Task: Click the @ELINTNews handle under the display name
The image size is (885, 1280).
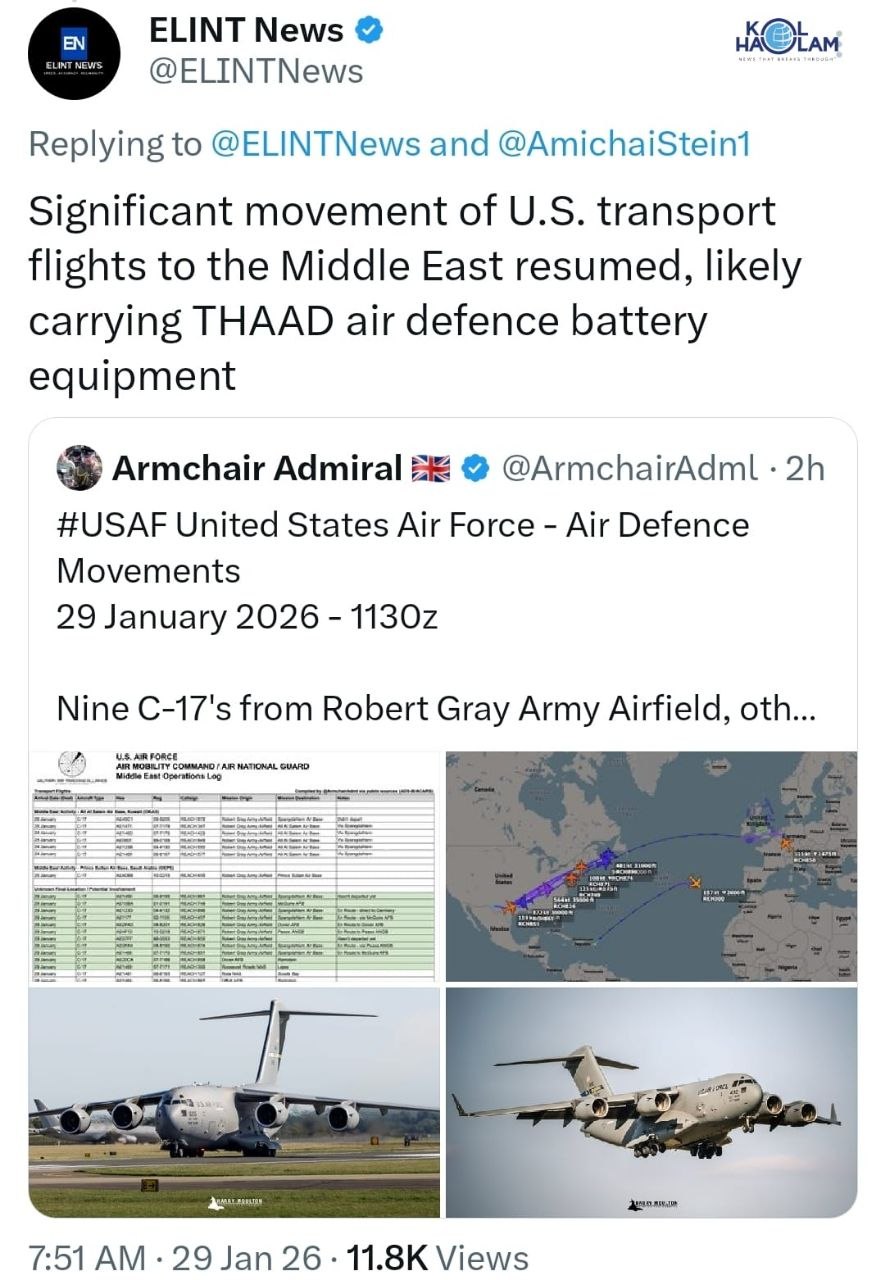Action: [x=256, y=72]
